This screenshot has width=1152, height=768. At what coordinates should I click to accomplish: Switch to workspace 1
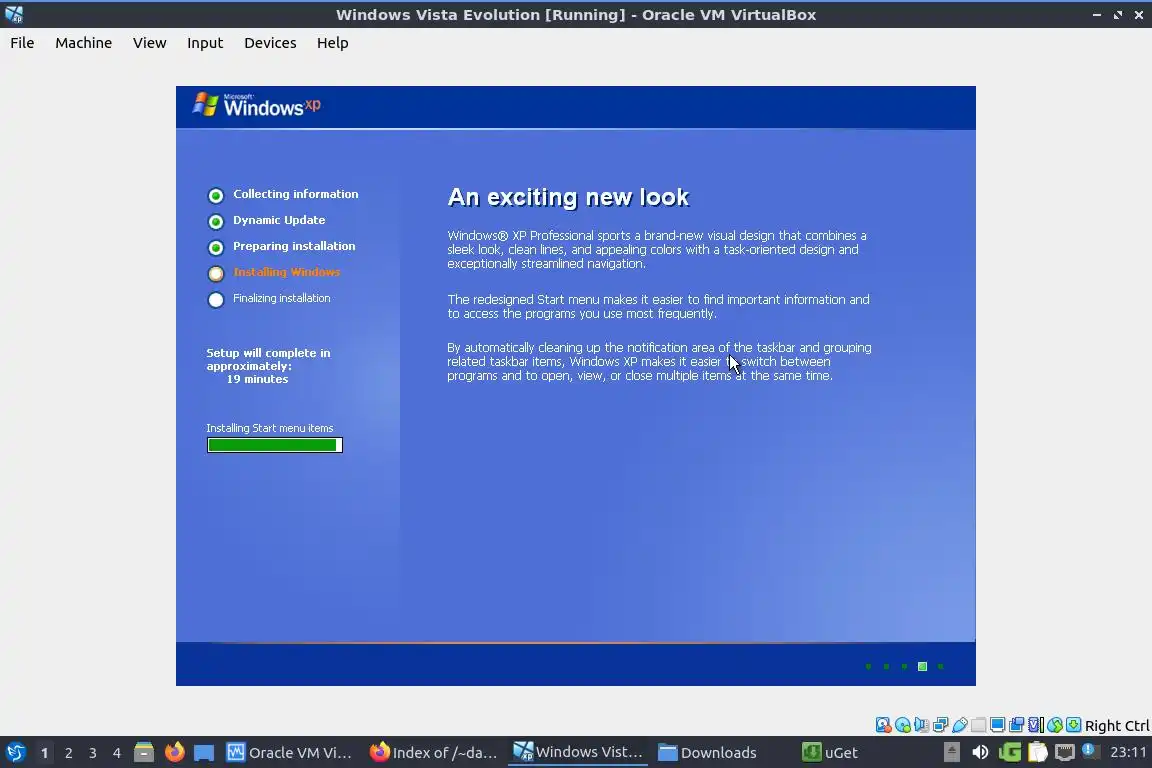tap(45, 753)
